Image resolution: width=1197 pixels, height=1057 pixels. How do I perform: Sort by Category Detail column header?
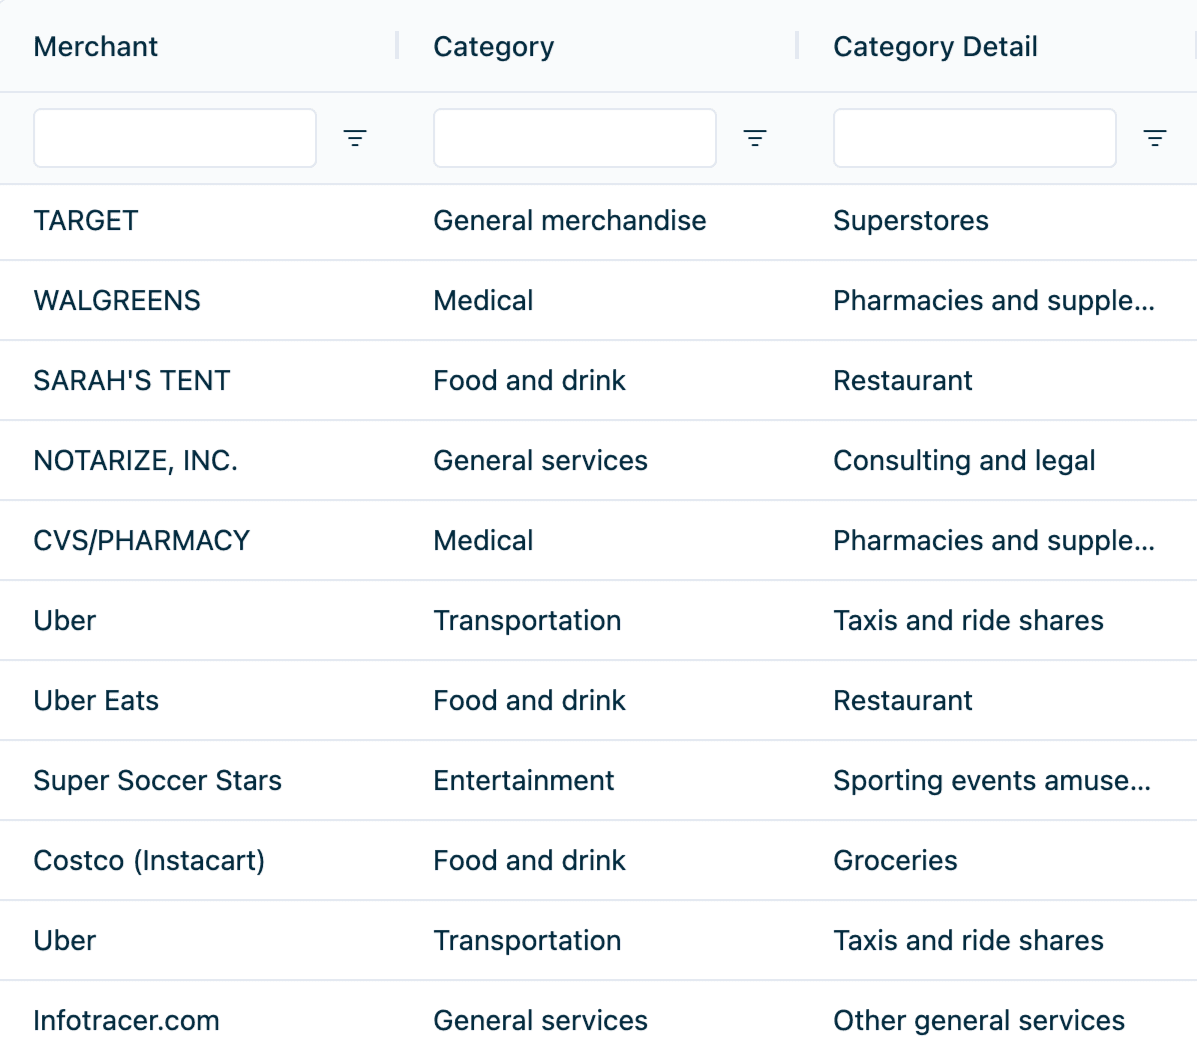[936, 47]
